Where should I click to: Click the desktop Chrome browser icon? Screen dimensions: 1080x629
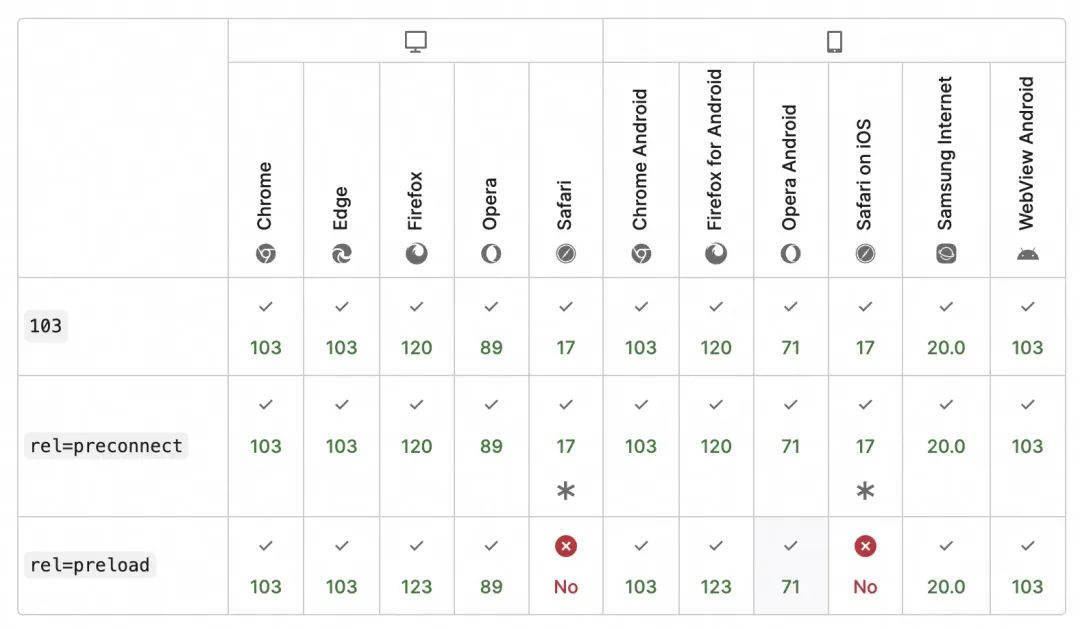266,254
